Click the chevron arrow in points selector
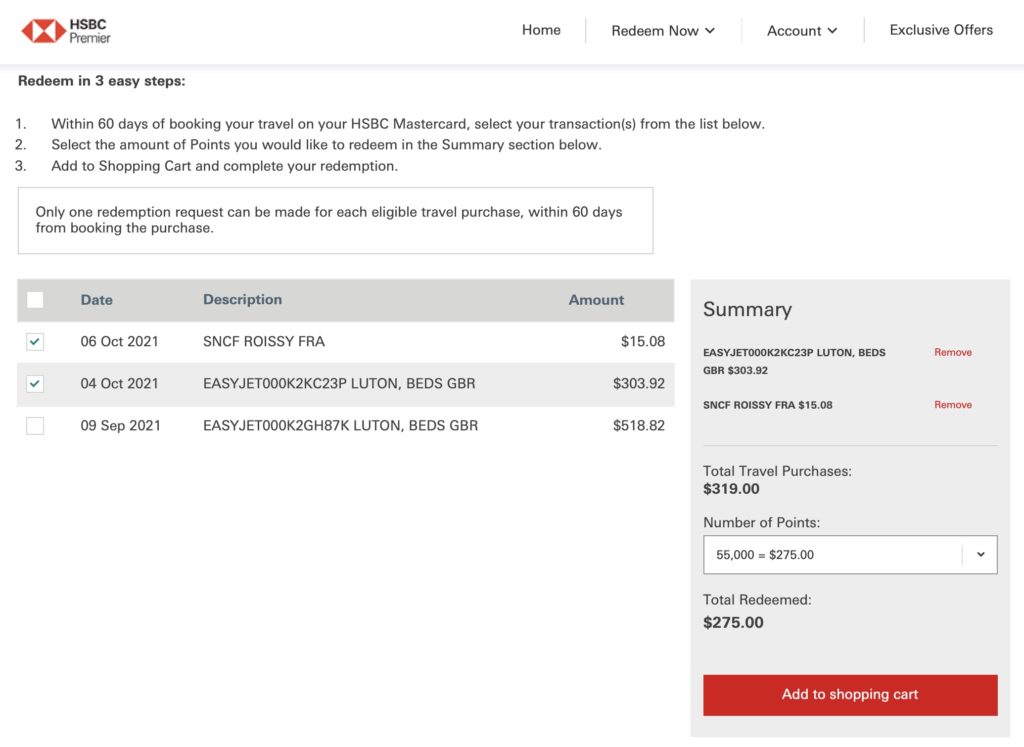This screenshot has width=1024, height=747. point(980,555)
